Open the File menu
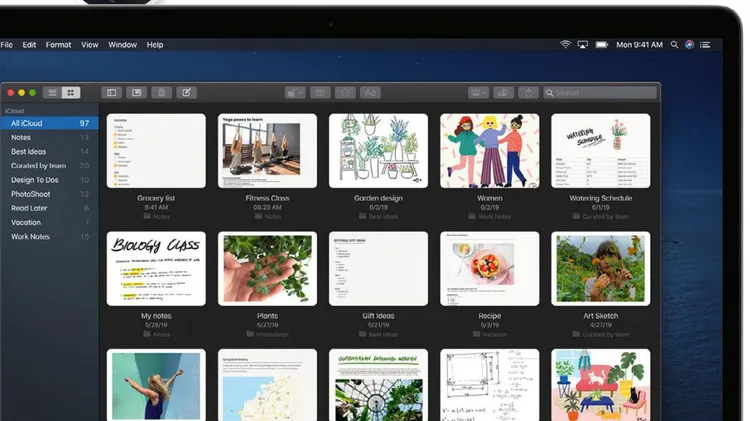Viewport: 750px width, 421px height. click(7, 44)
